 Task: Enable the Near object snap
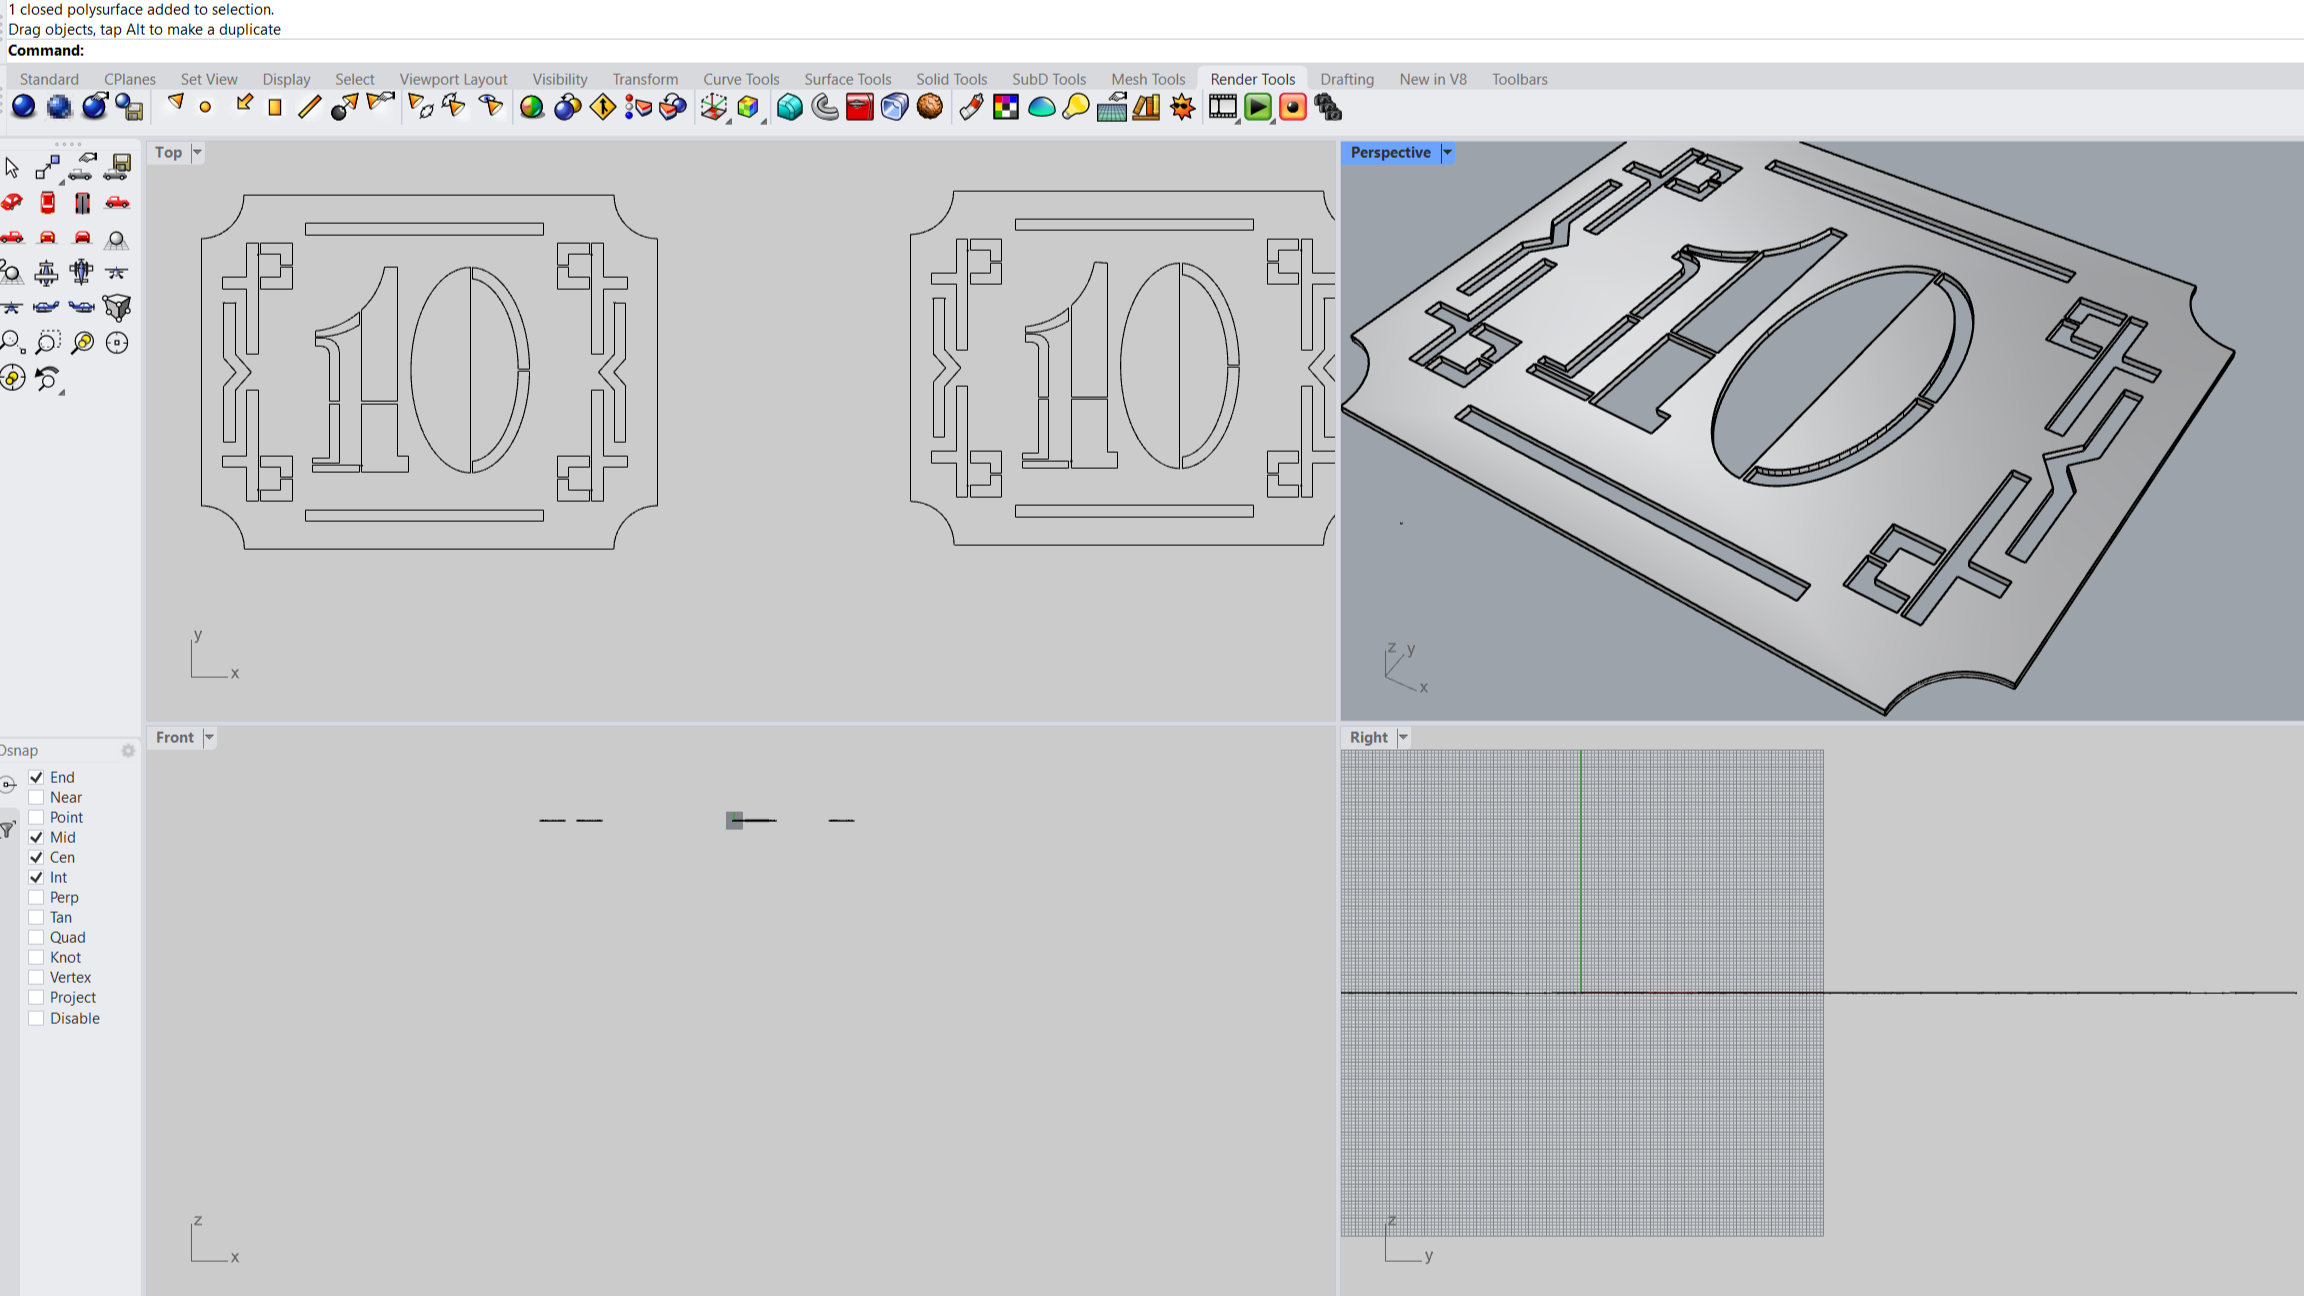coord(37,797)
